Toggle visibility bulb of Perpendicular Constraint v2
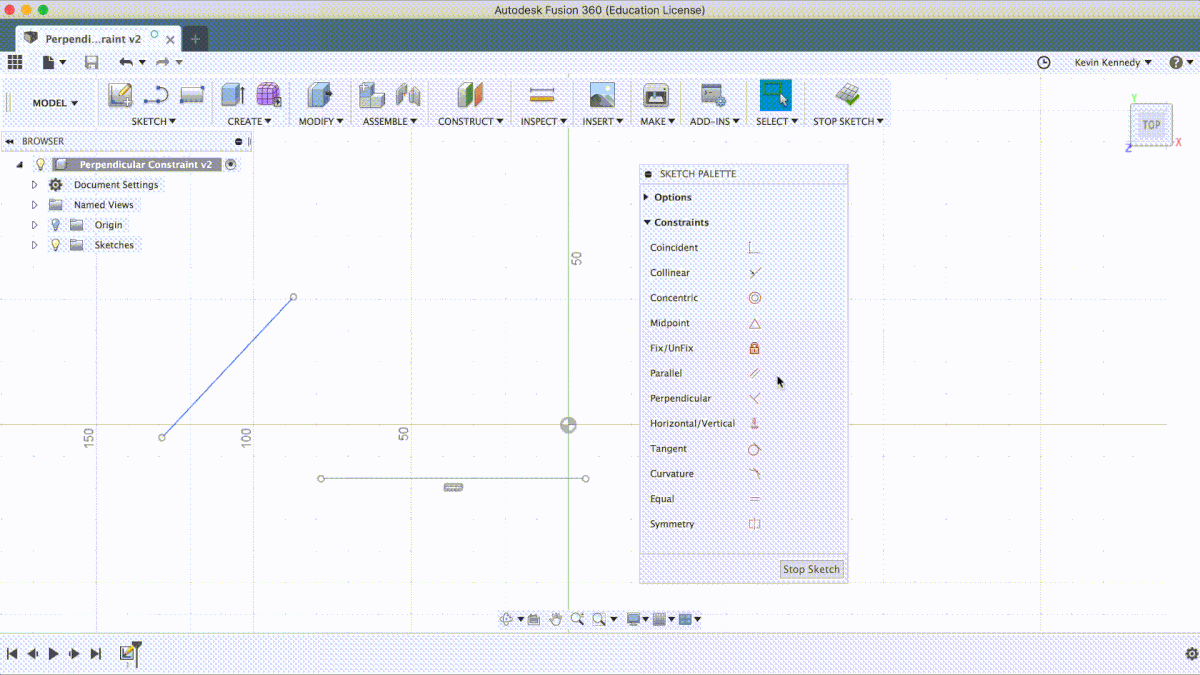Image resolution: width=1200 pixels, height=675 pixels. point(41,164)
